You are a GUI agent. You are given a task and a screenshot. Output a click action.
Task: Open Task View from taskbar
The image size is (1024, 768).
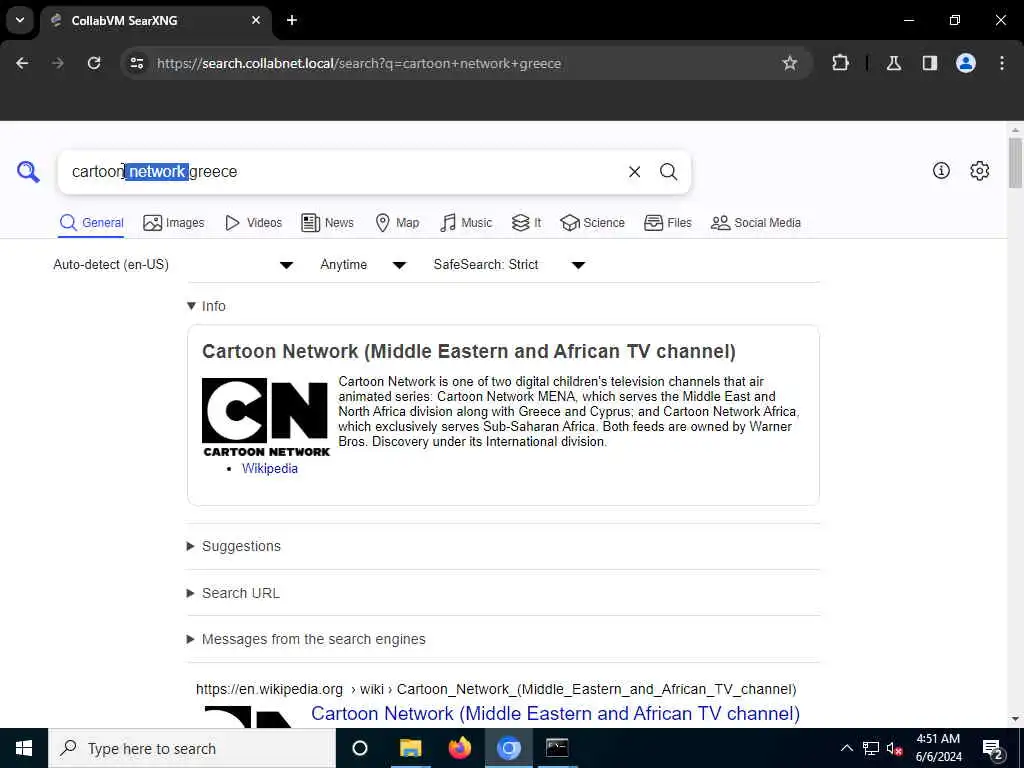pos(360,748)
